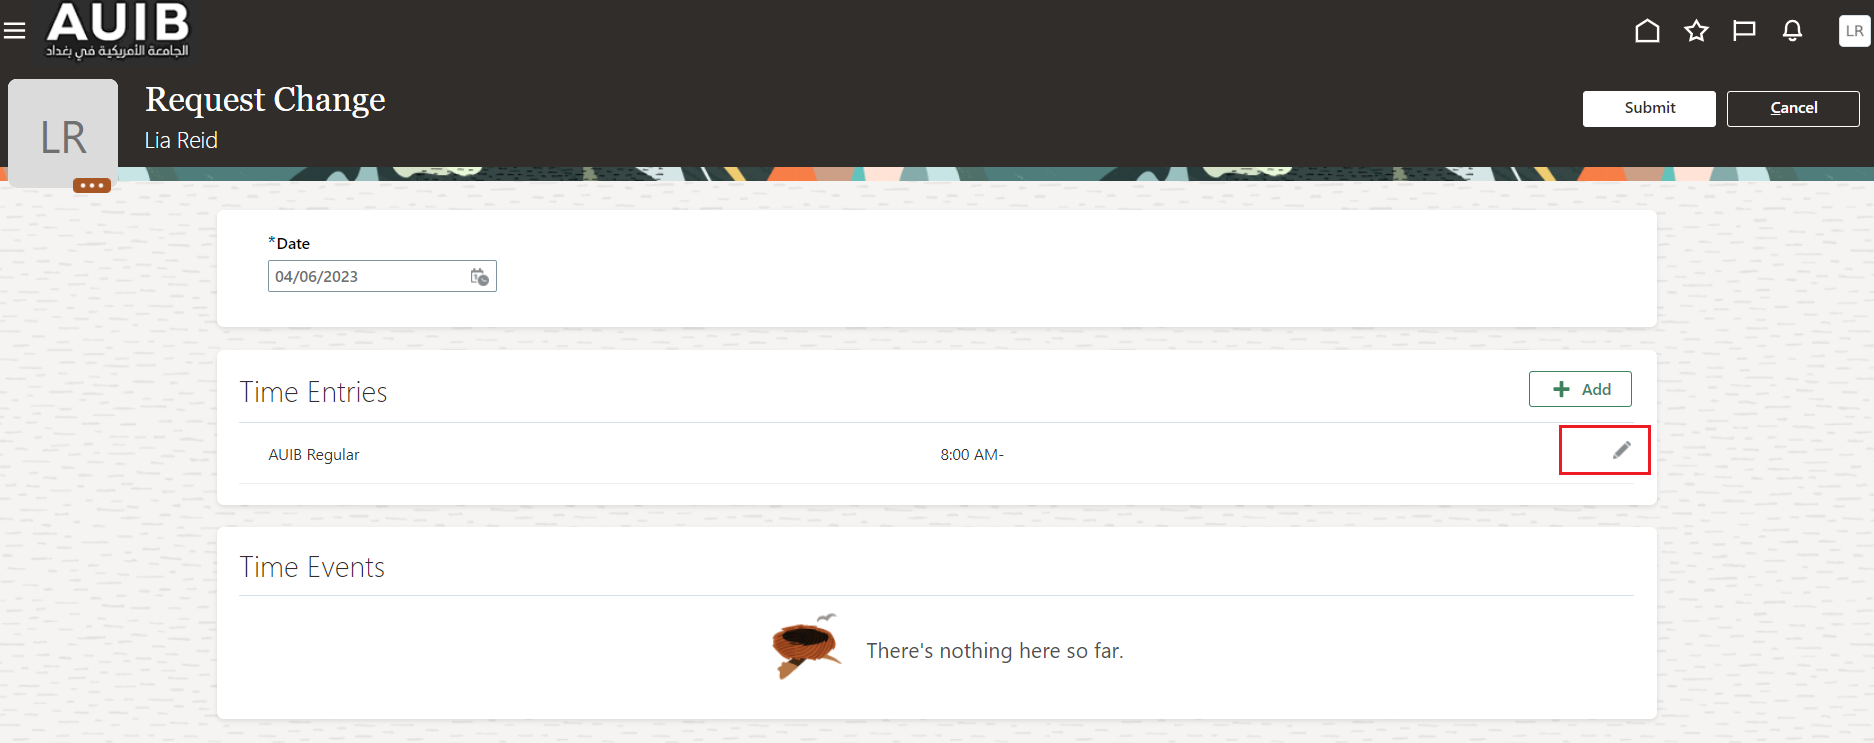
Task: Go to the Home icon
Action: coord(1647,31)
